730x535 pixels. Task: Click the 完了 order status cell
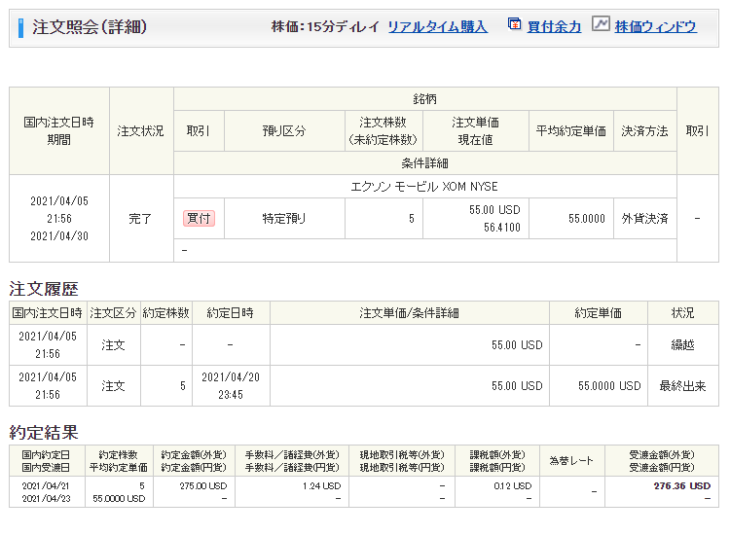[x=141, y=217]
